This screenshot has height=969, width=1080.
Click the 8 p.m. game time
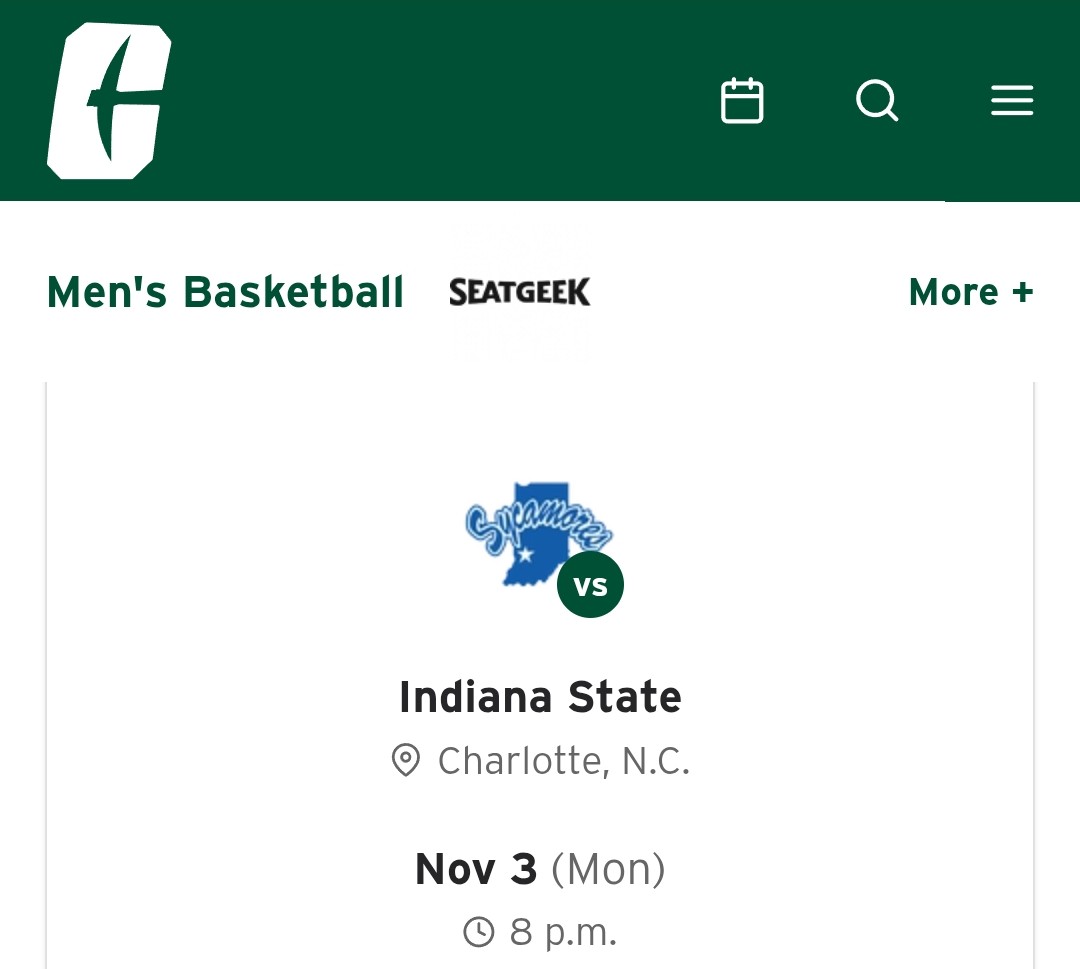(x=563, y=932)
